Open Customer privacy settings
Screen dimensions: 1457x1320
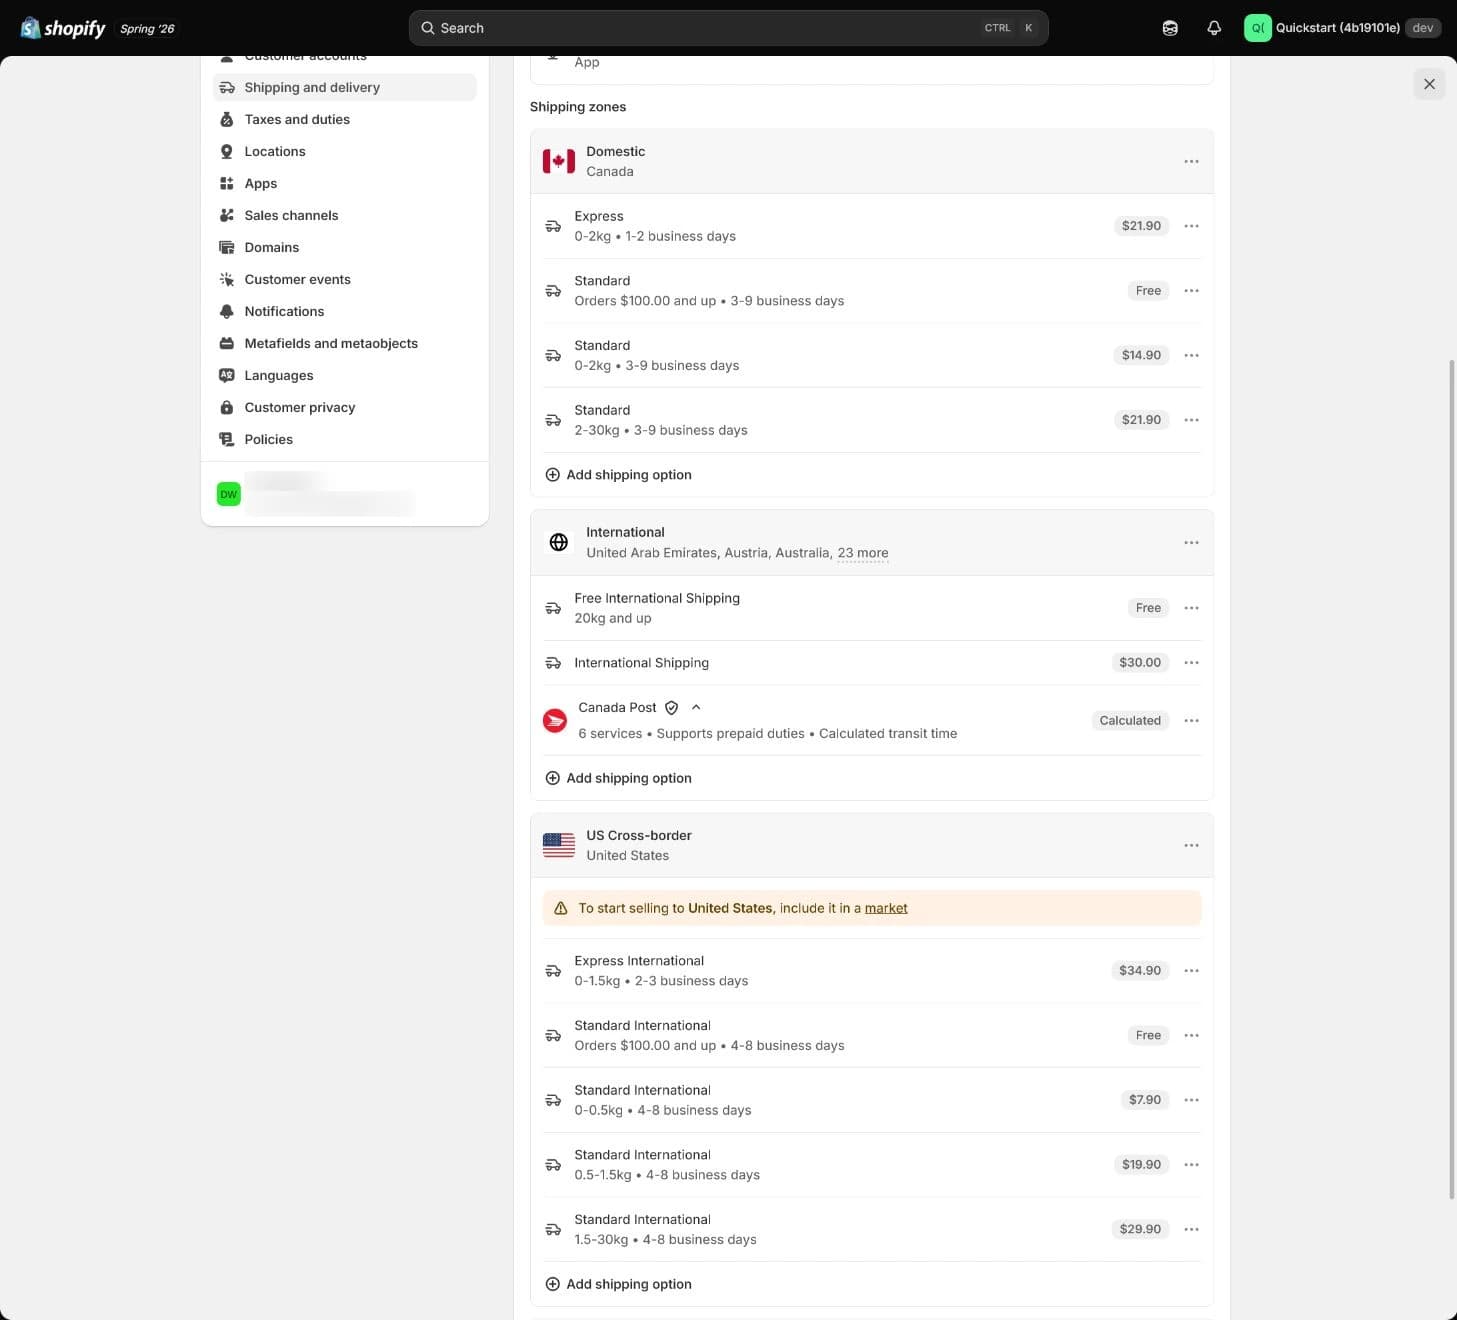344,407
